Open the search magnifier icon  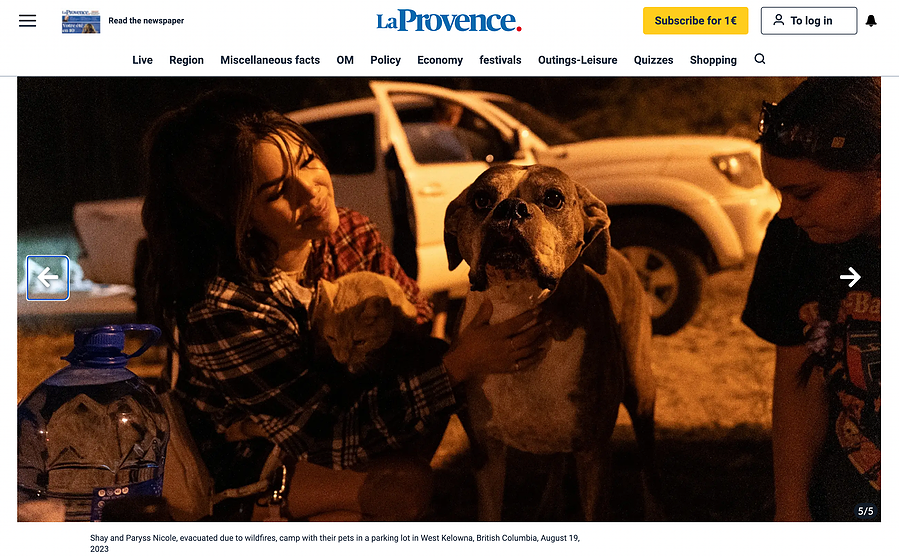pyautogui.click(x=760, y=59)
